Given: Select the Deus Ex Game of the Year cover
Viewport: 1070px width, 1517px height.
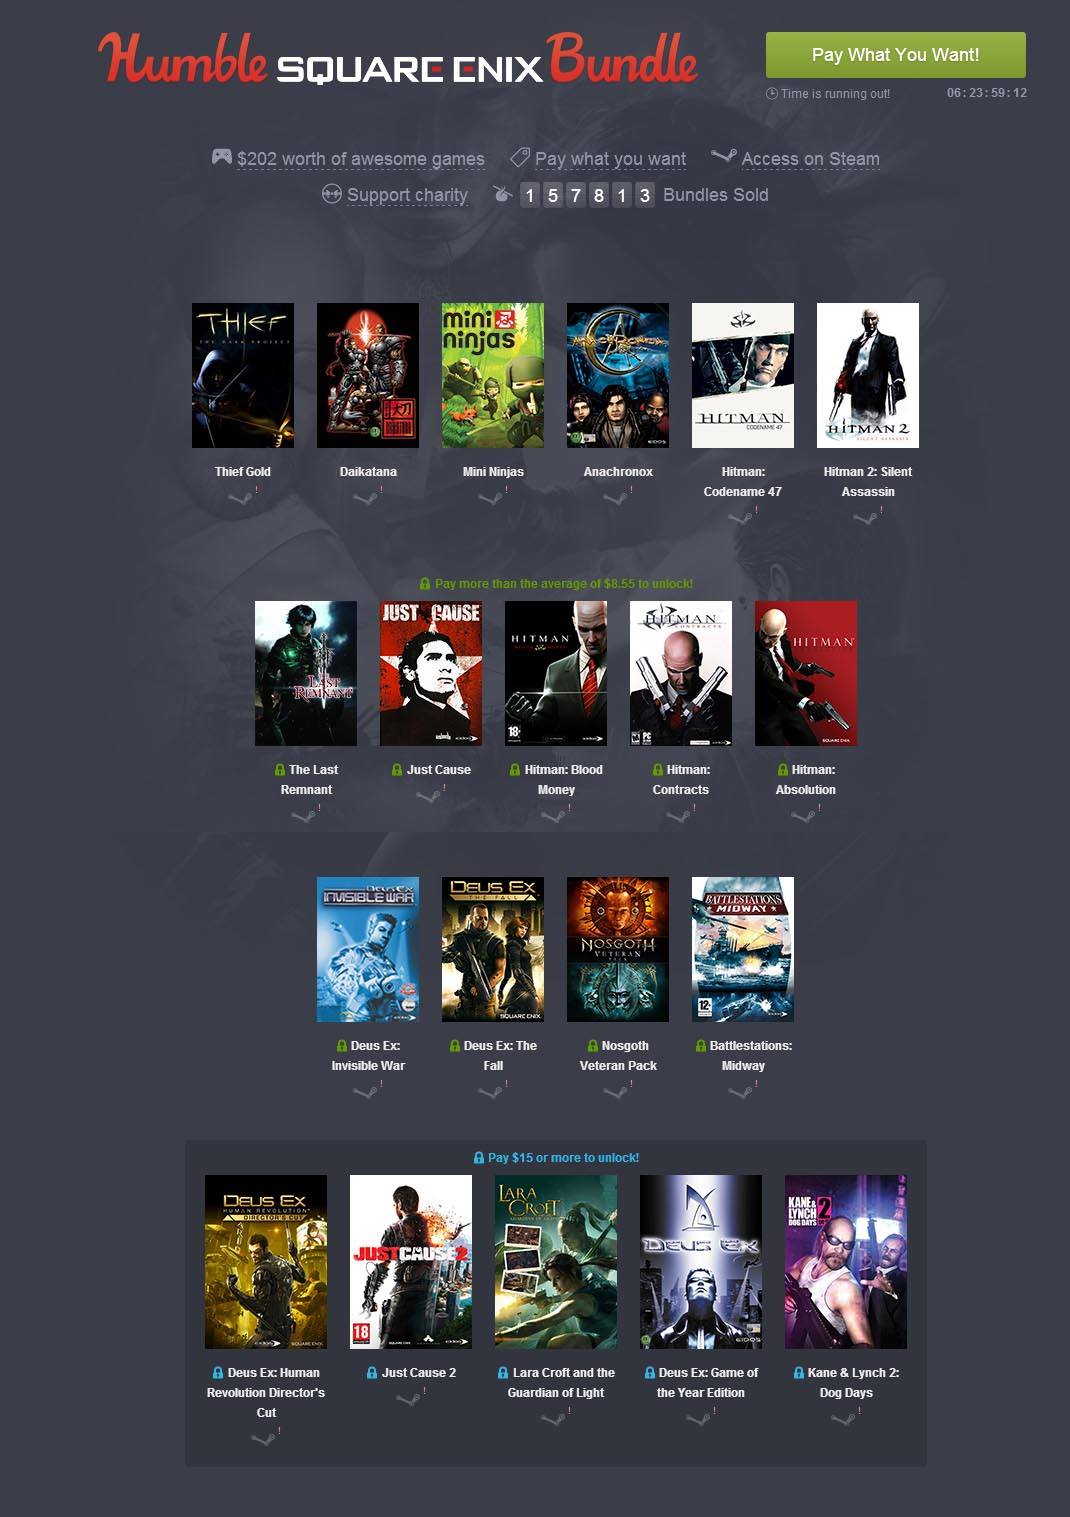Looking at the screenshot, I should click(701, 1262).
